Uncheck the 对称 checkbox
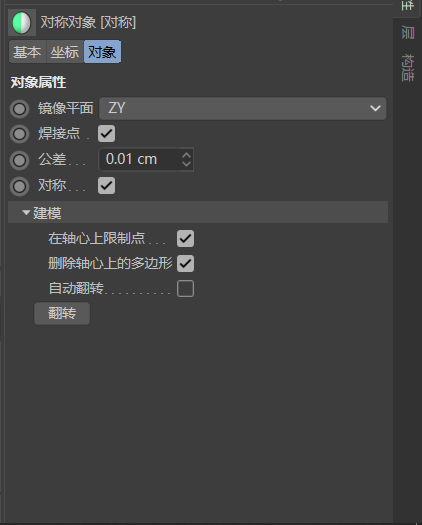 [x=107, y=185]
